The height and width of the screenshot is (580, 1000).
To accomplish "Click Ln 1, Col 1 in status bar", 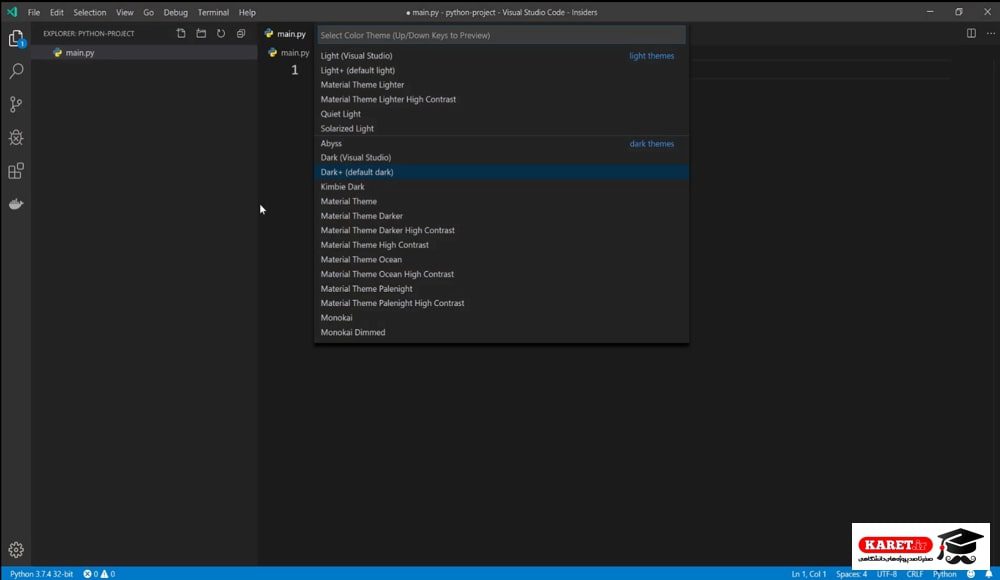I will [809, 574].
